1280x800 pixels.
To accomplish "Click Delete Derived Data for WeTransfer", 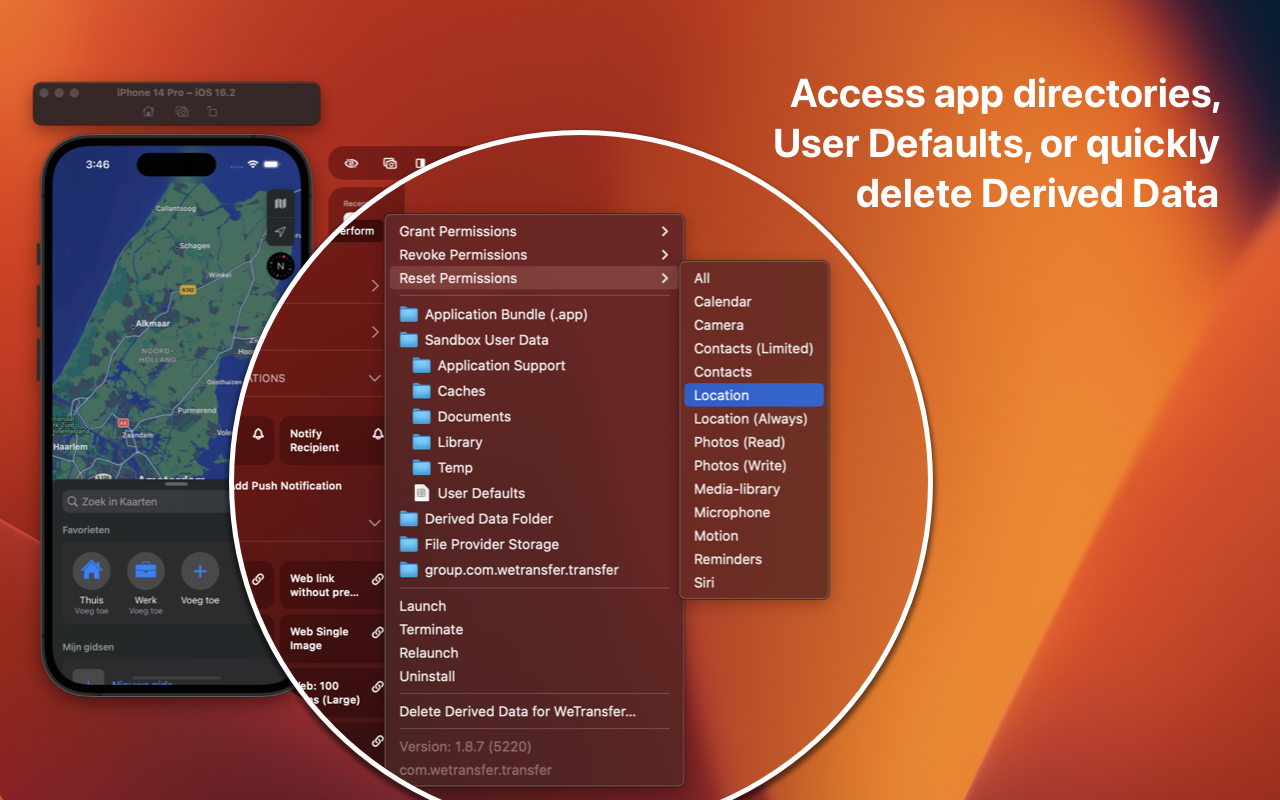I will [517, 712].
